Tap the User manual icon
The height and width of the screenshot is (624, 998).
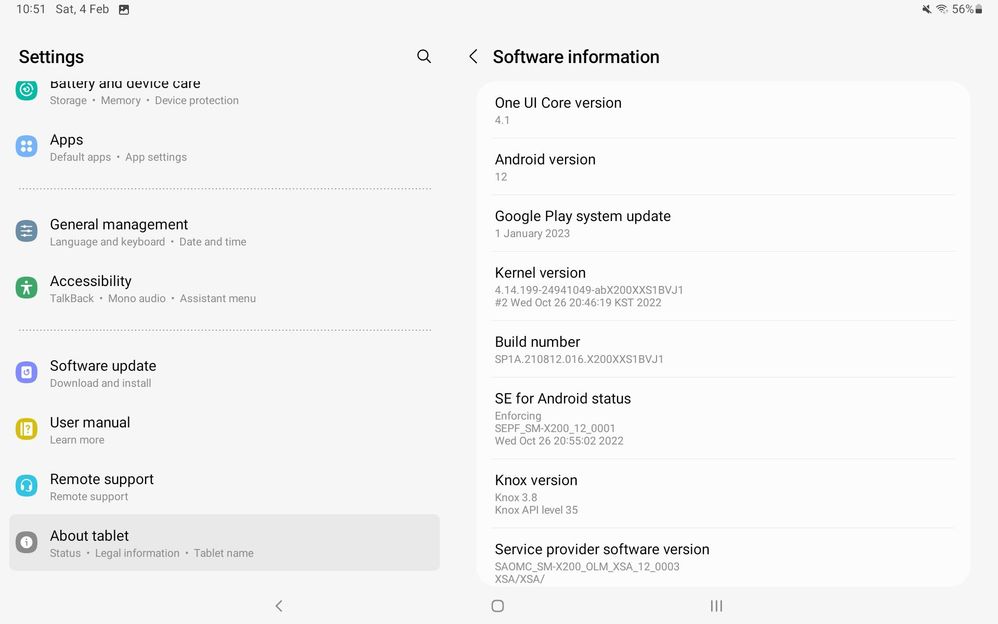pyautogui.click(x=26, y=429)
